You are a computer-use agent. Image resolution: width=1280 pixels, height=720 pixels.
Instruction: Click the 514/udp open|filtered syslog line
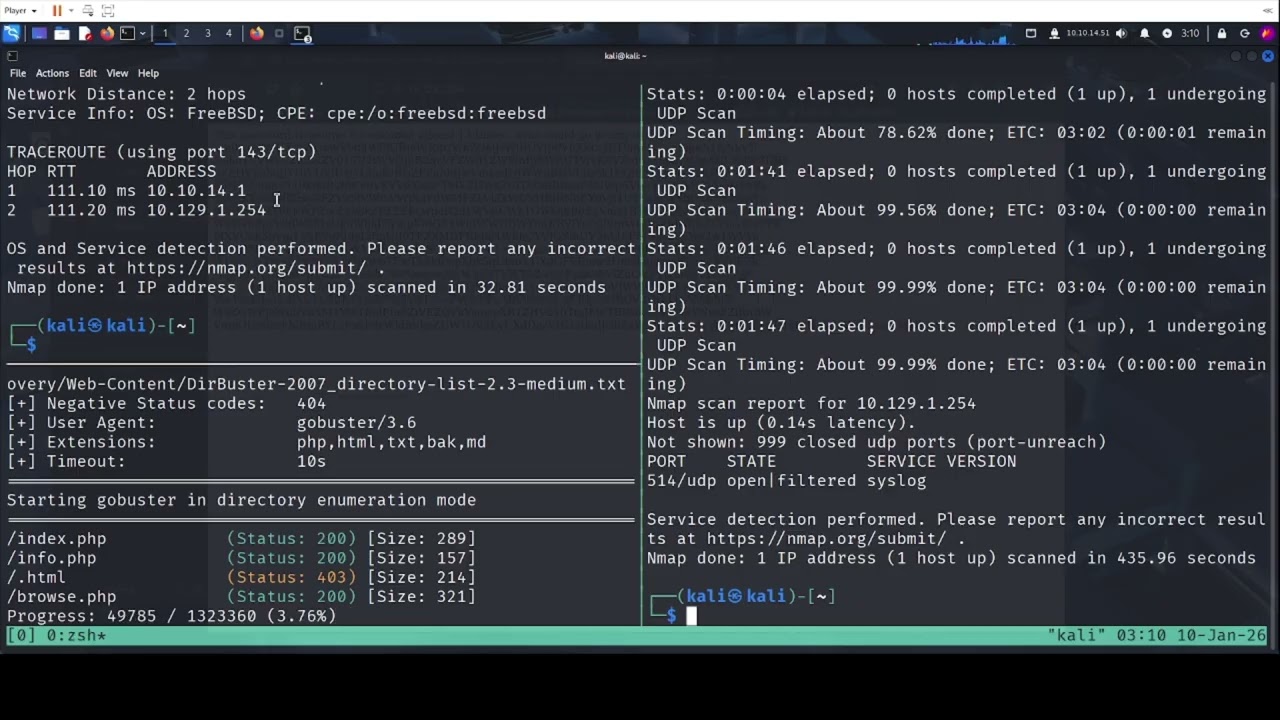click(x=786, y=481)
